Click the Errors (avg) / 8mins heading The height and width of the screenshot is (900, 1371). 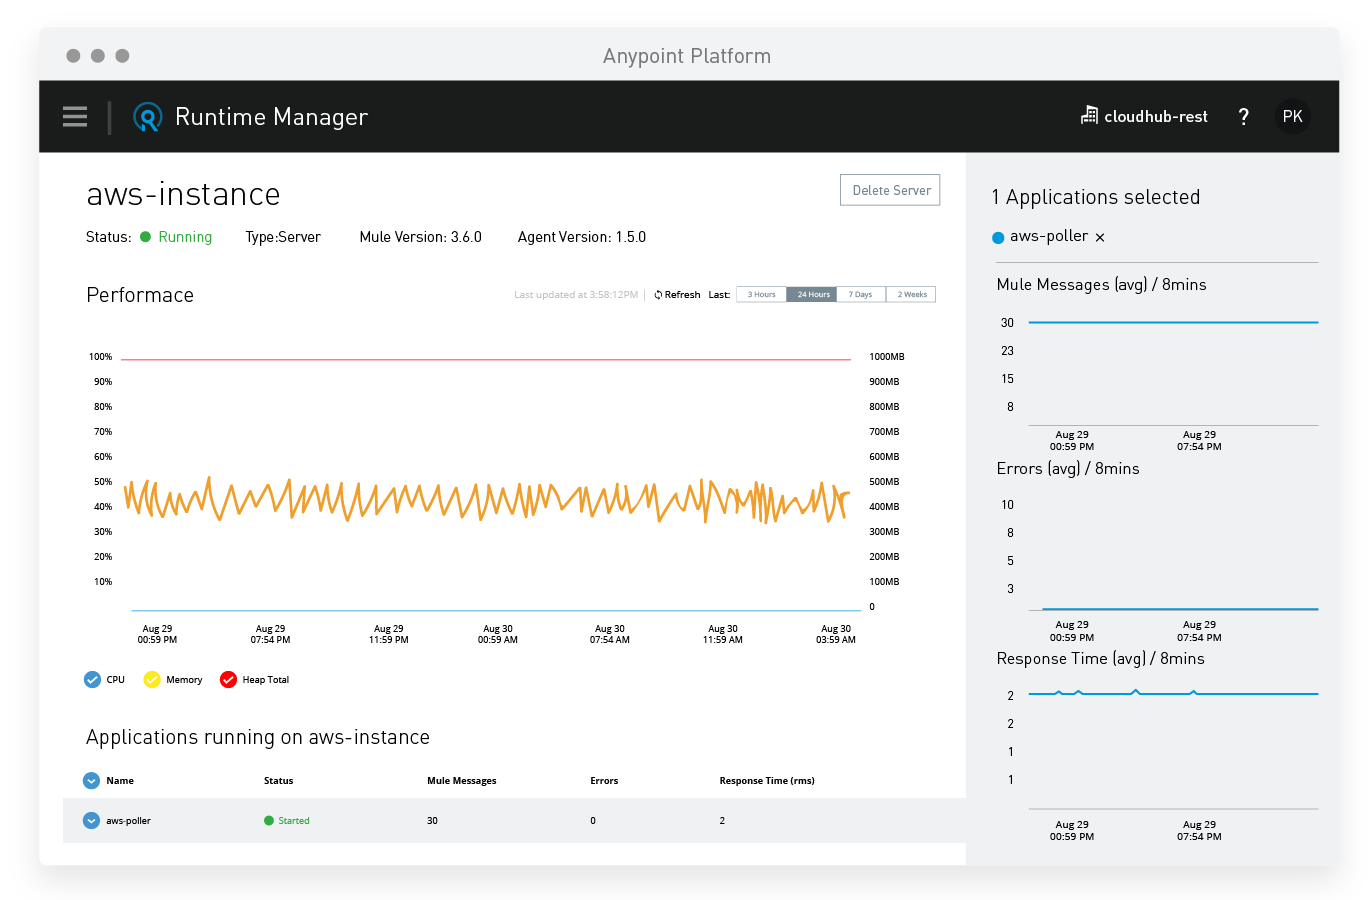click(1068, 469)
